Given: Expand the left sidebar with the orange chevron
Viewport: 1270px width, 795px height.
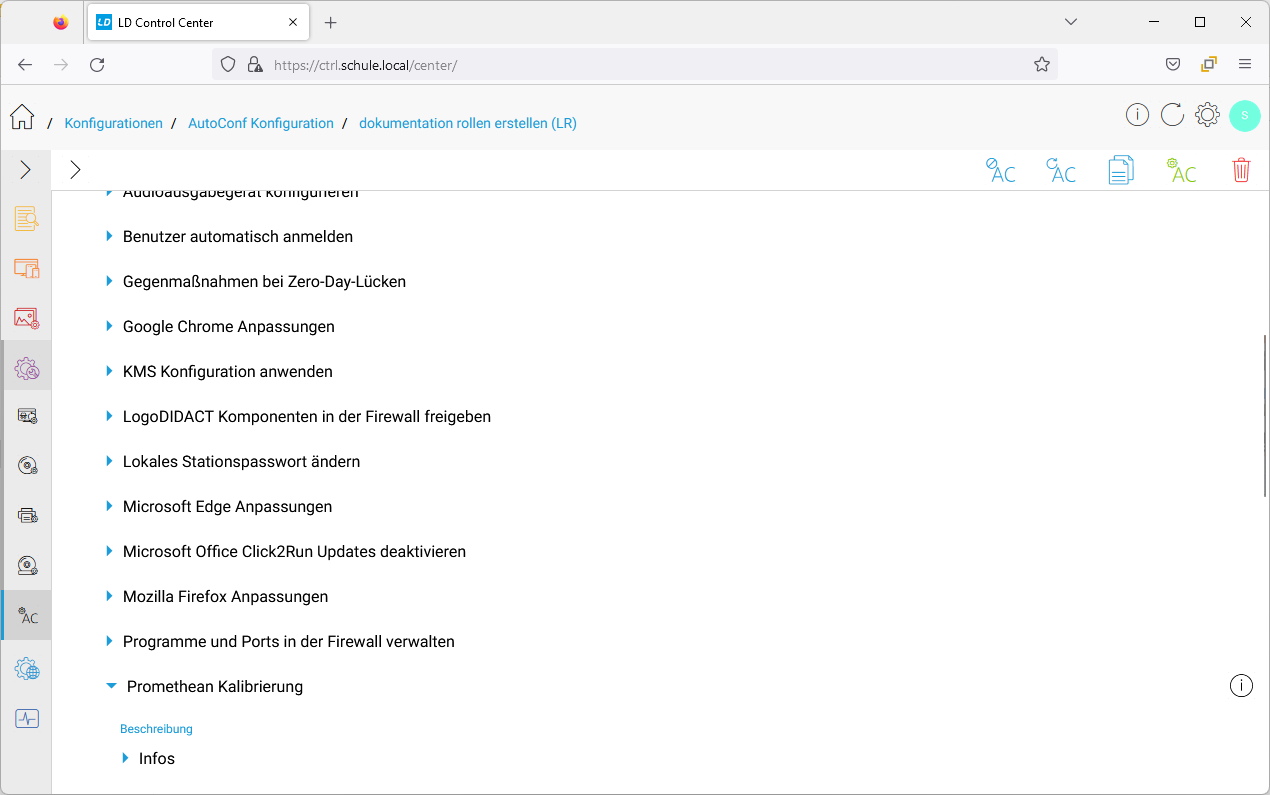Looking at the screenshot, I should tap(26, 170).
